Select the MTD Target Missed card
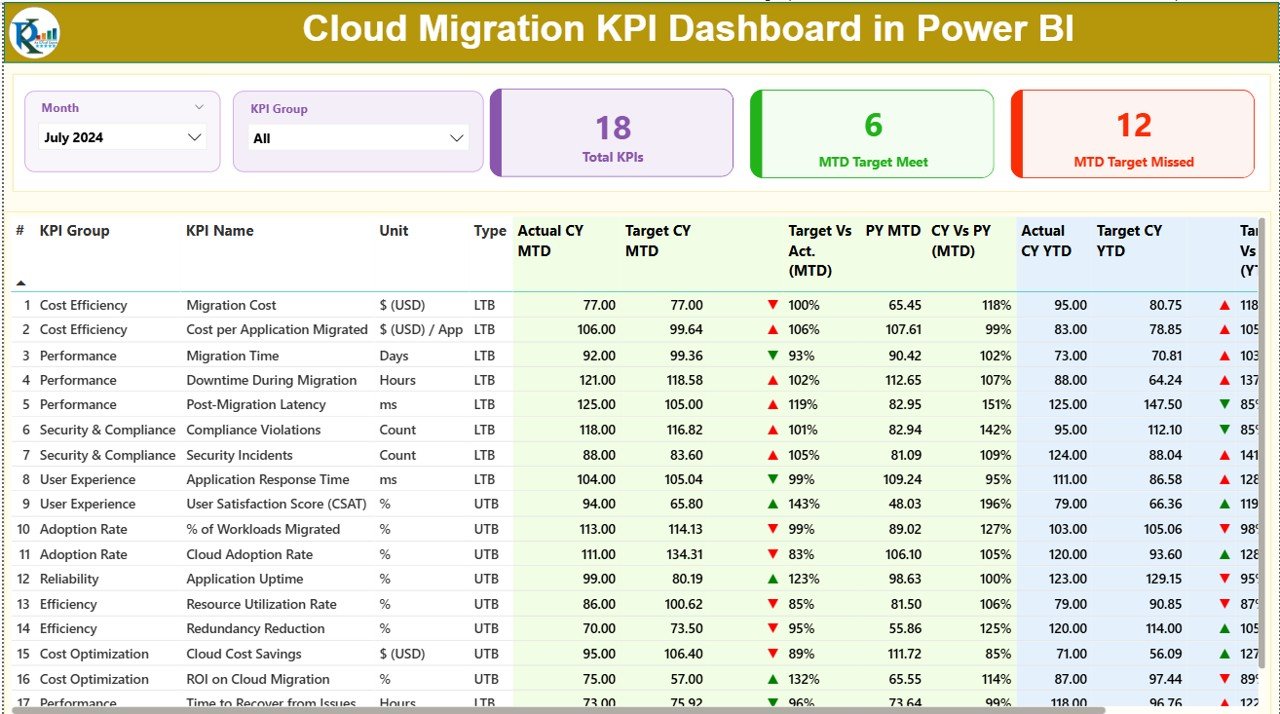The image size is (1280, 714). point(1132,134)
